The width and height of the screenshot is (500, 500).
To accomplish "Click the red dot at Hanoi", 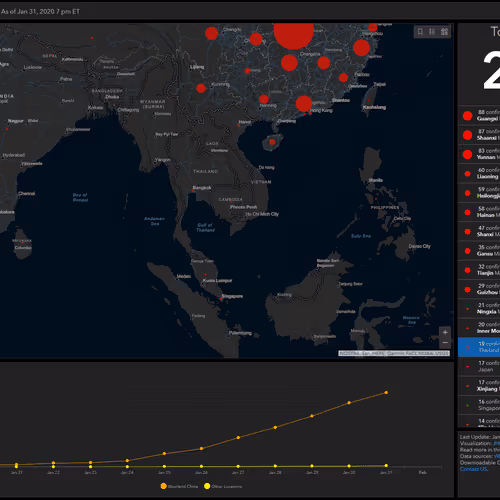I will pyautogui.click(x=238, y=125).
